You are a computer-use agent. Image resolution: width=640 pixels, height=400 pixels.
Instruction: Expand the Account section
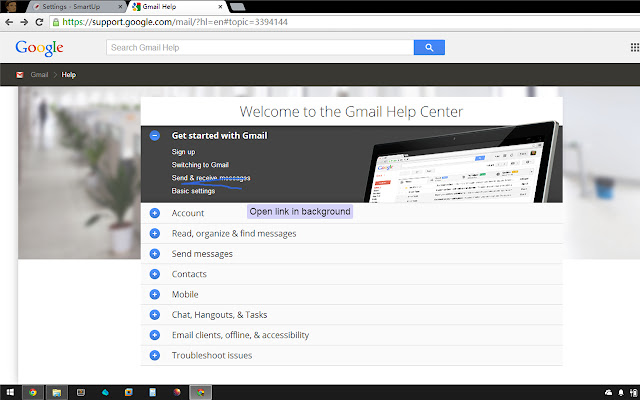[155, 213]
